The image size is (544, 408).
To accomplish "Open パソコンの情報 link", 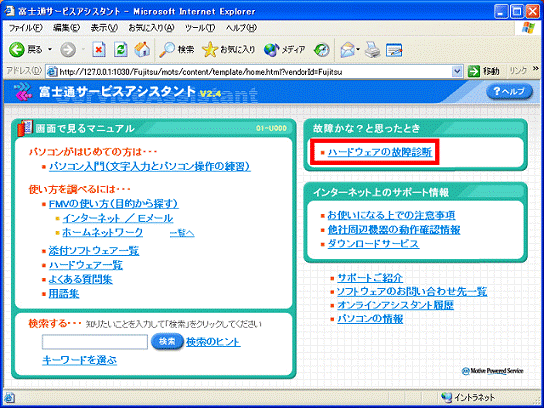I will 370,318.
